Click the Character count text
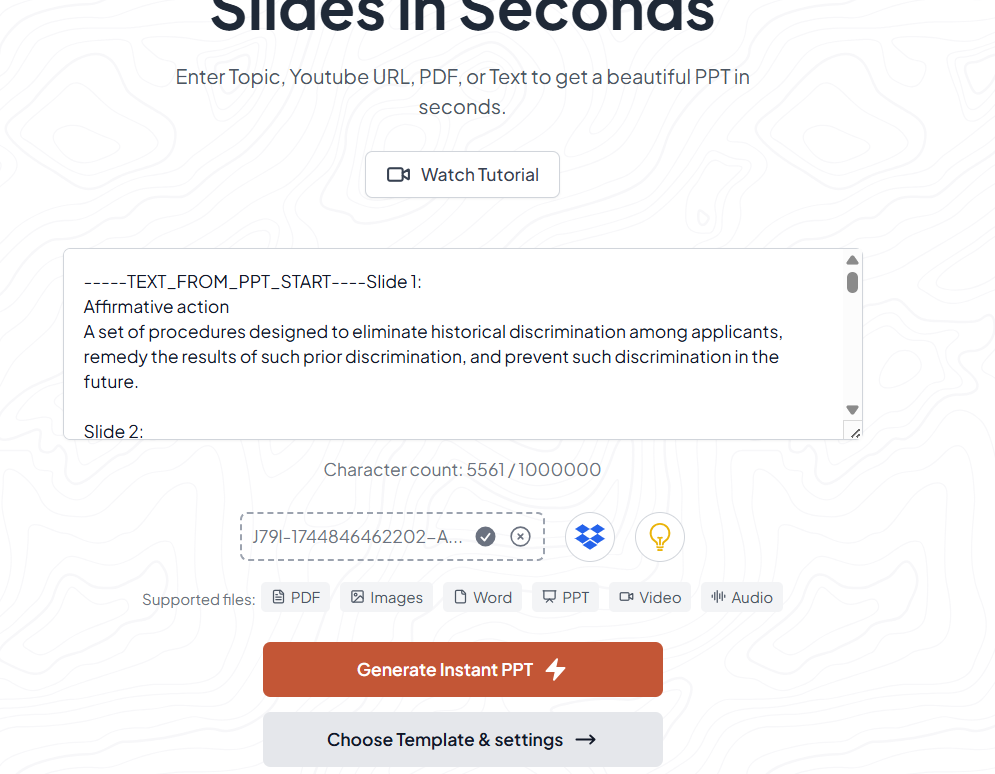This screenshot has width=995, height=774. click(462, 470)
